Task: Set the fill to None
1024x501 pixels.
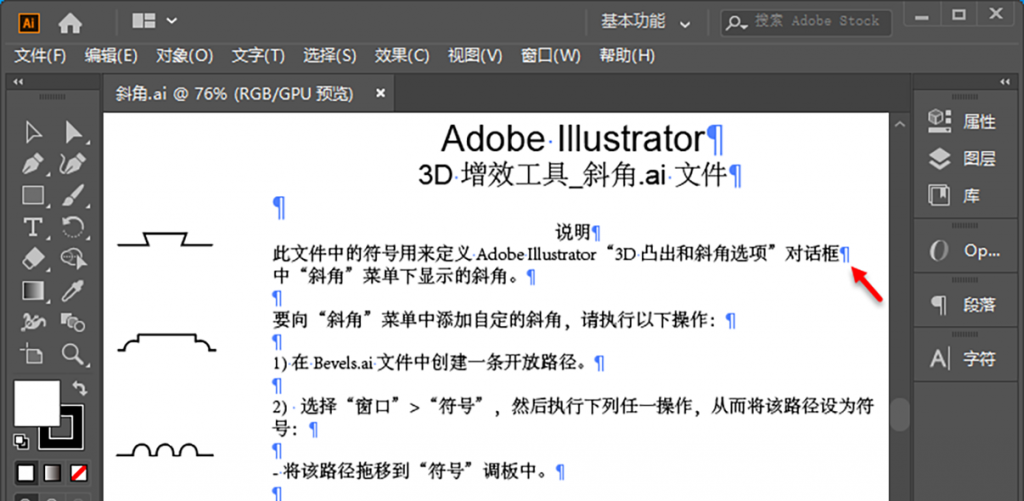Action: (77, 472)
